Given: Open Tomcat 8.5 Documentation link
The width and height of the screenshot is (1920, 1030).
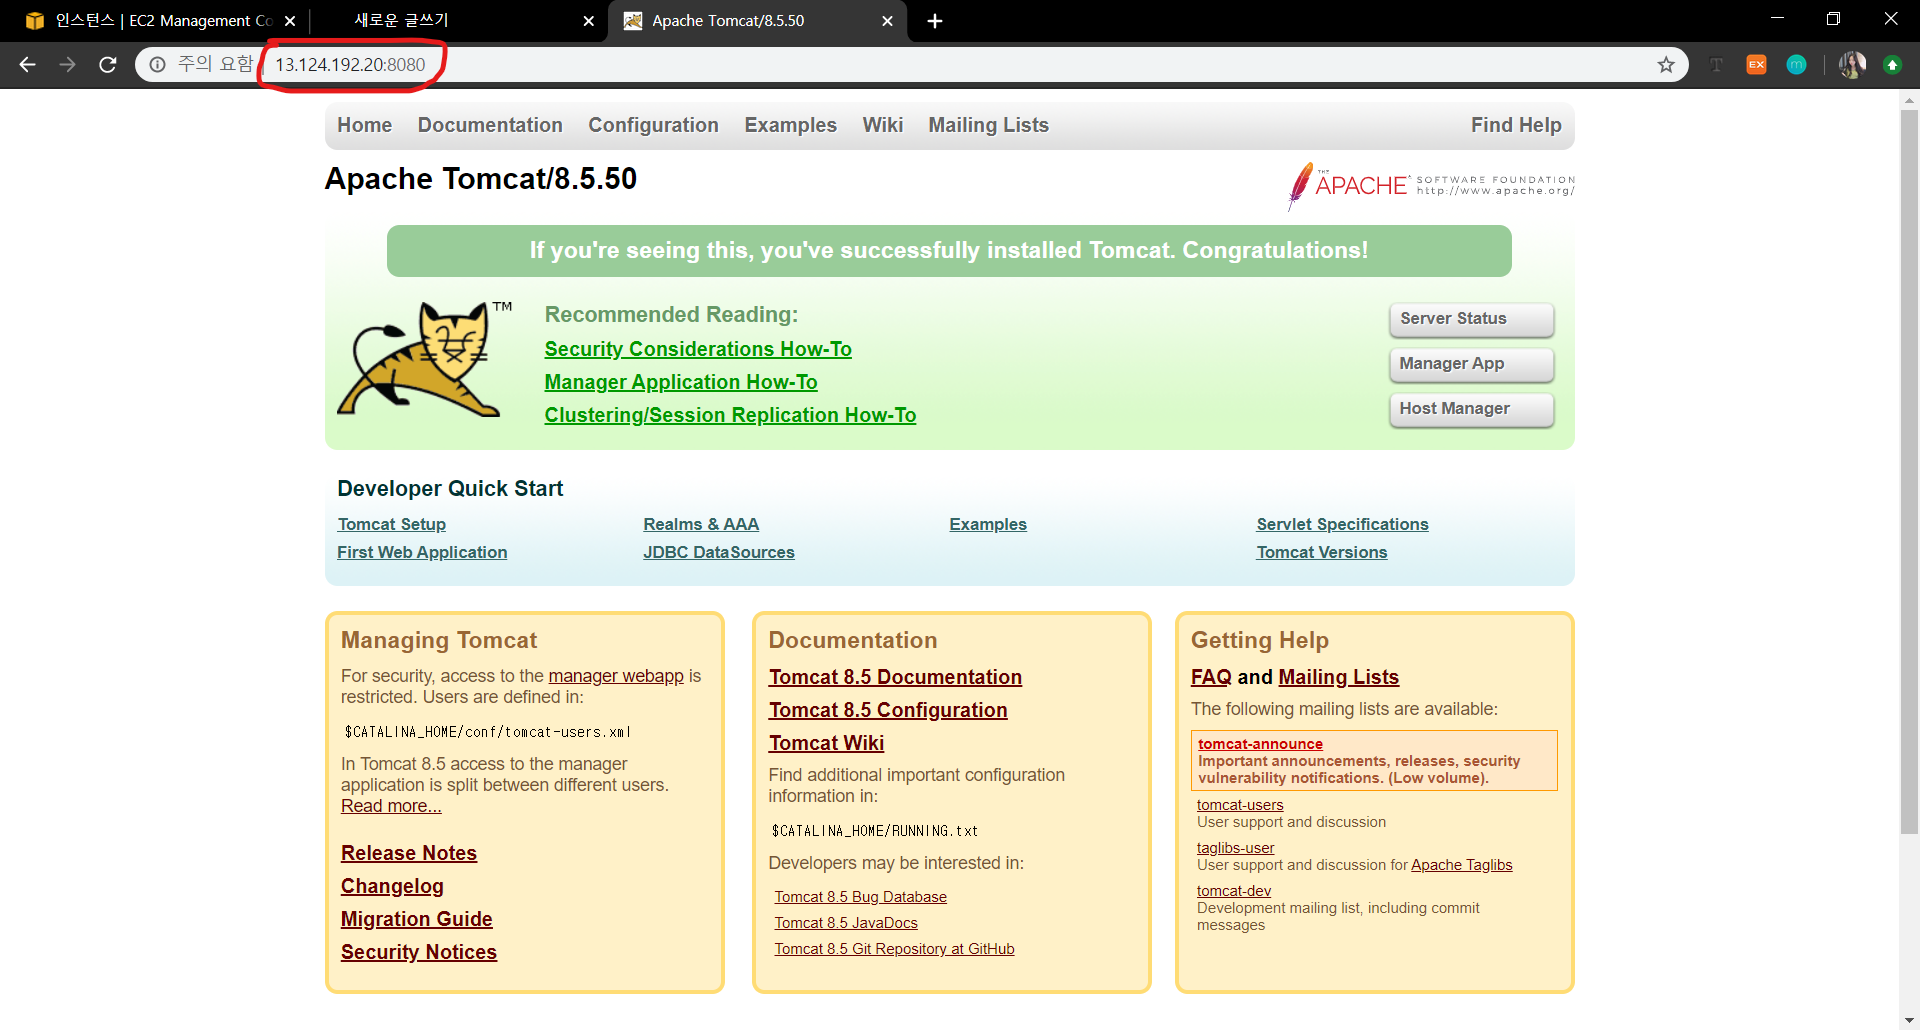Looking at the screenshot, I should pos(895,677).
